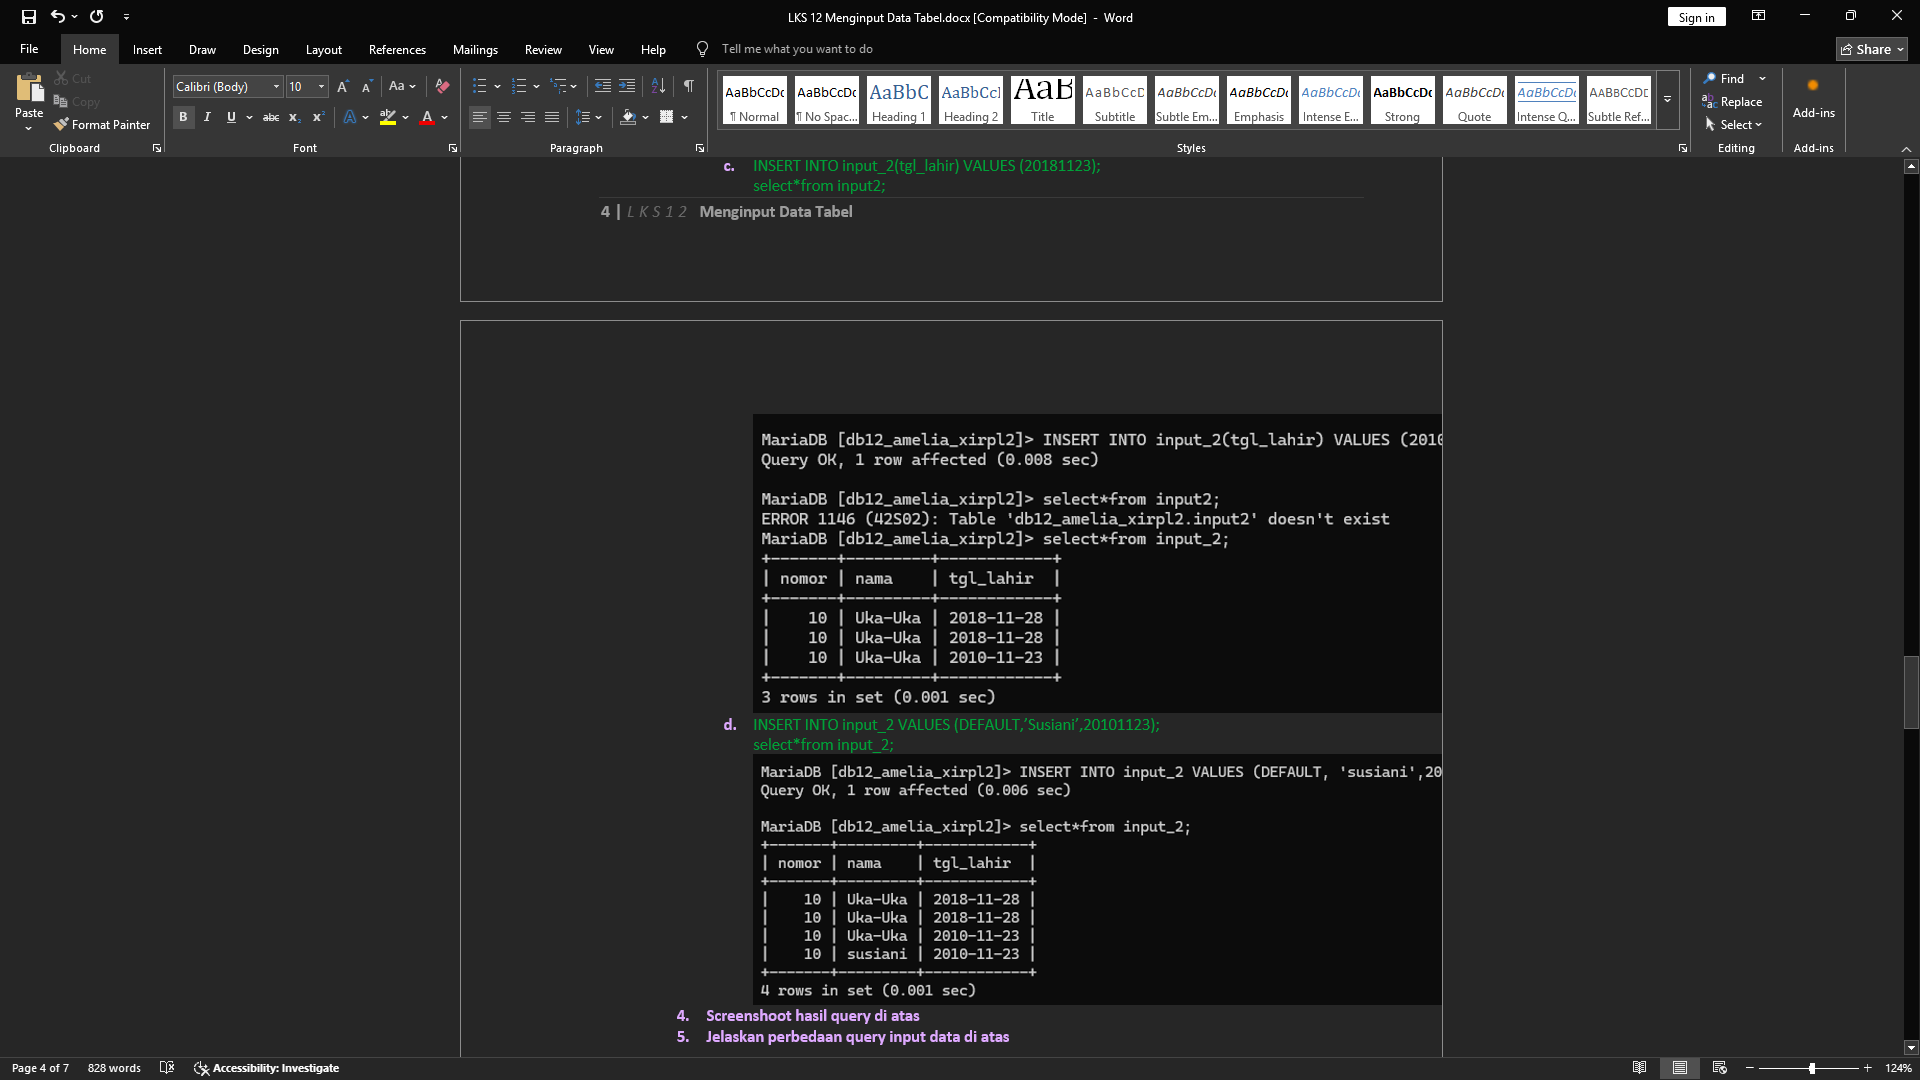Switch to the Layout tab

click(x=323, y=49)
